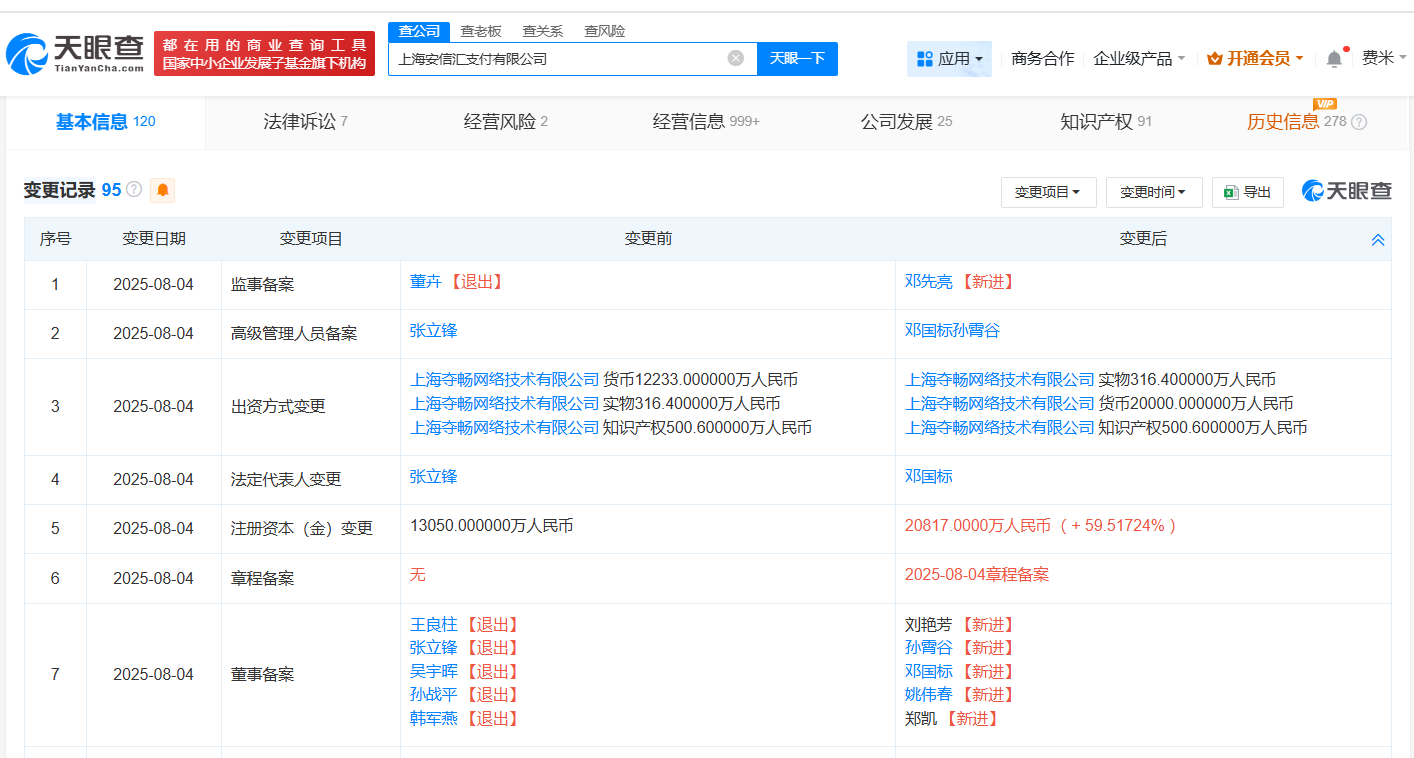
Task: Open the notification bell in the header
Action: pyautogui.click(x=1334, y=59)
